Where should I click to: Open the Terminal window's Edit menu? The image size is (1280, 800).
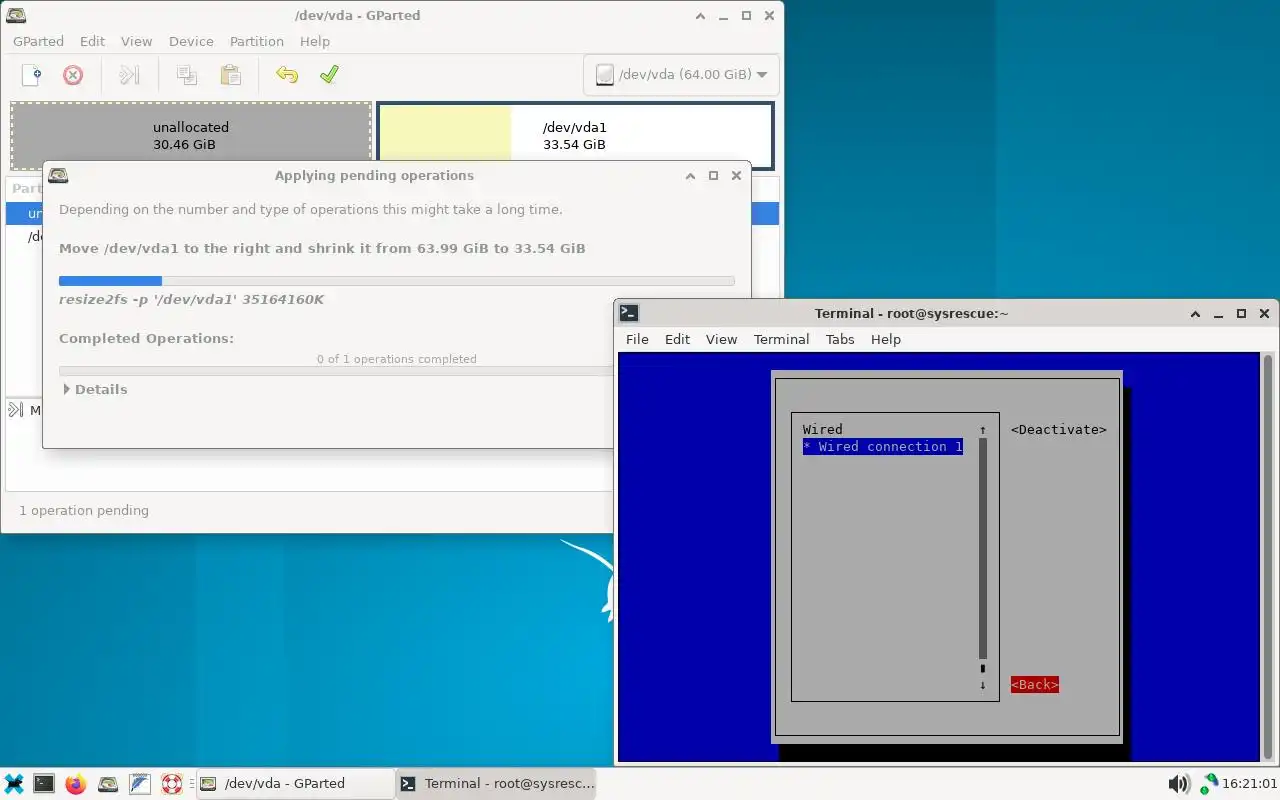pyautogui.click(x=677, y=339)
